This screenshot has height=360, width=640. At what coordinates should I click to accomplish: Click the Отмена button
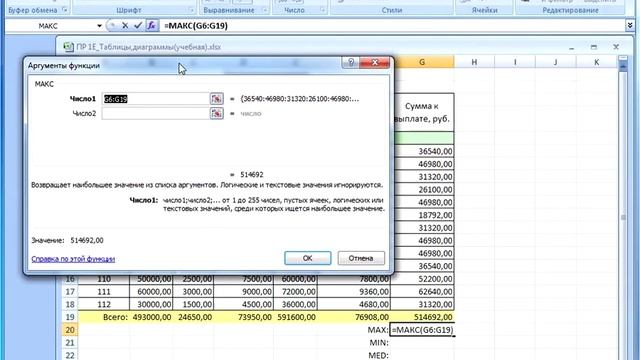click(x=361, y=258)
